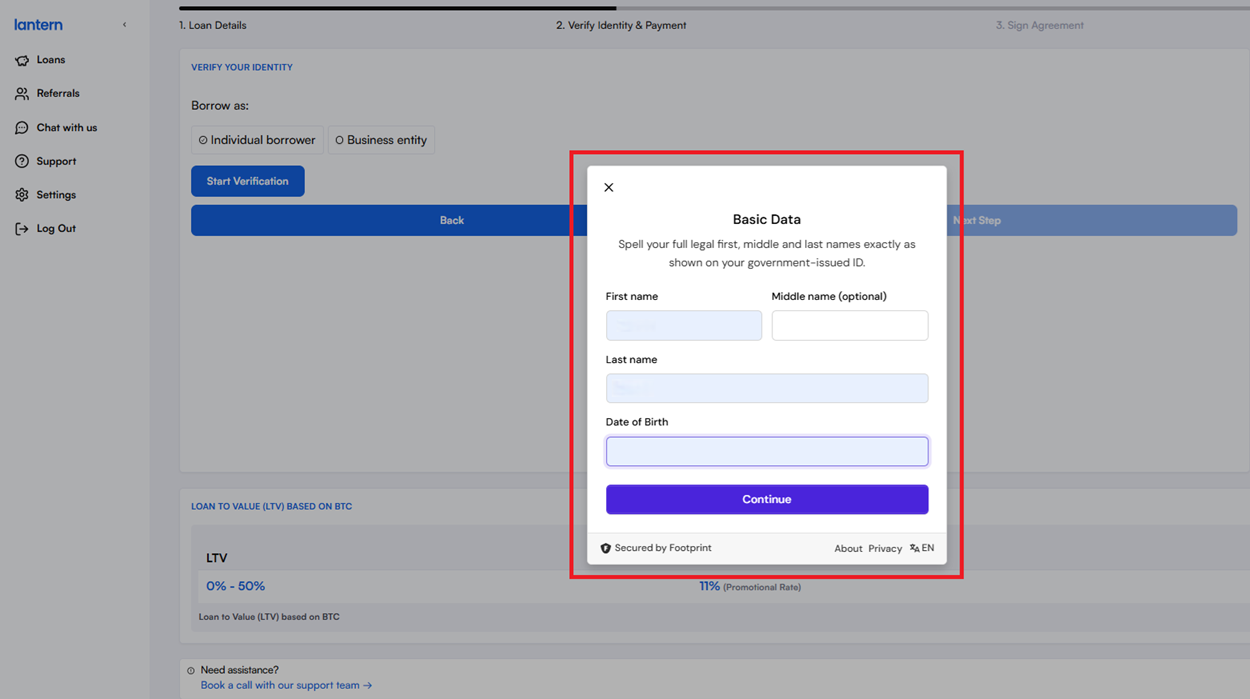Click the lantern logo
The width and height of the screenshot is (1250, 699).
coord(38,25)
